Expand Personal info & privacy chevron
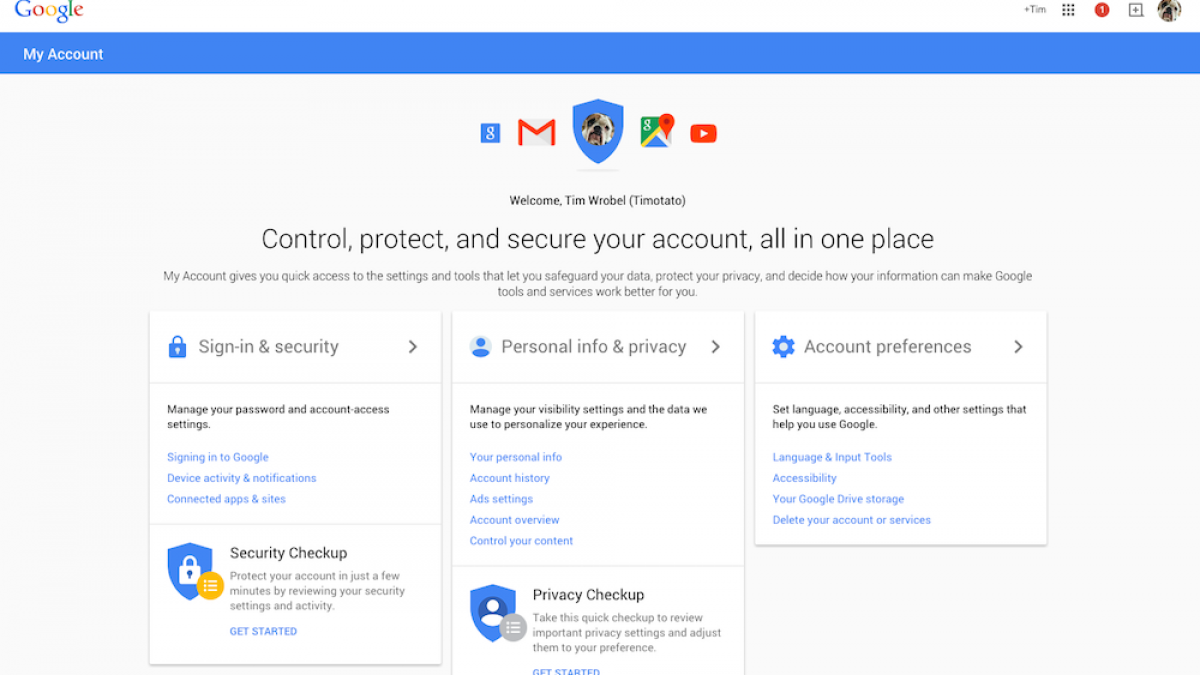1200x675 pixels. [x=715, y=347]
